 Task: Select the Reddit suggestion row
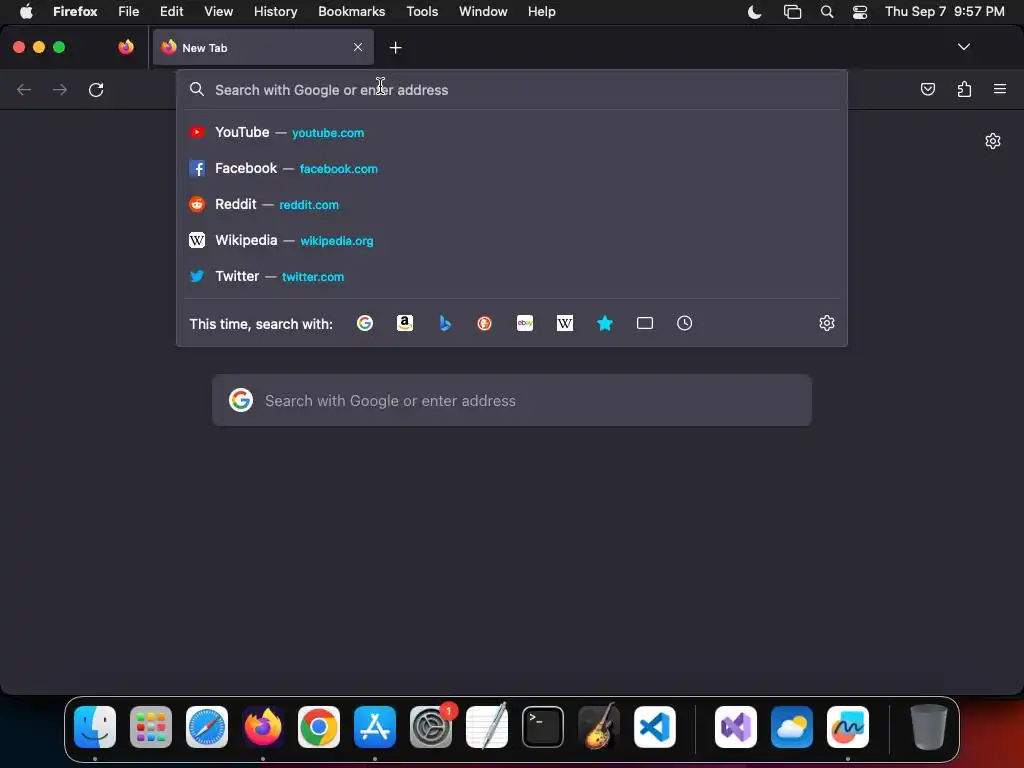[512, 204]
